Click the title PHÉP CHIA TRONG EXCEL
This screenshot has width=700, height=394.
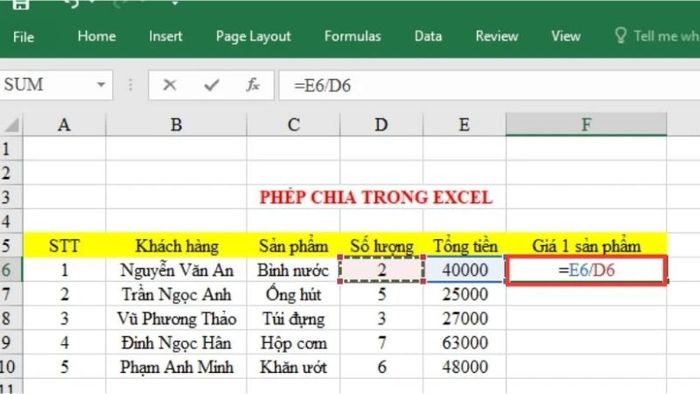pos(376,197)
